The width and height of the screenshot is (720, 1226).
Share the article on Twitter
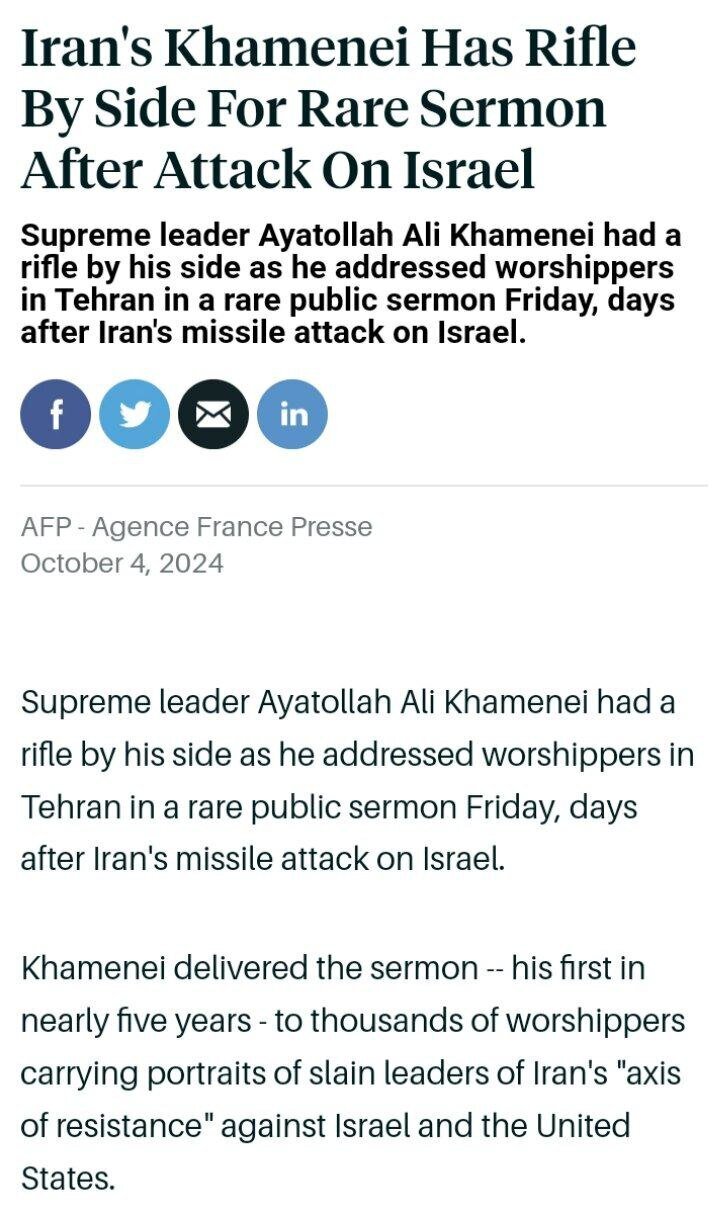[x=134, y=413]
